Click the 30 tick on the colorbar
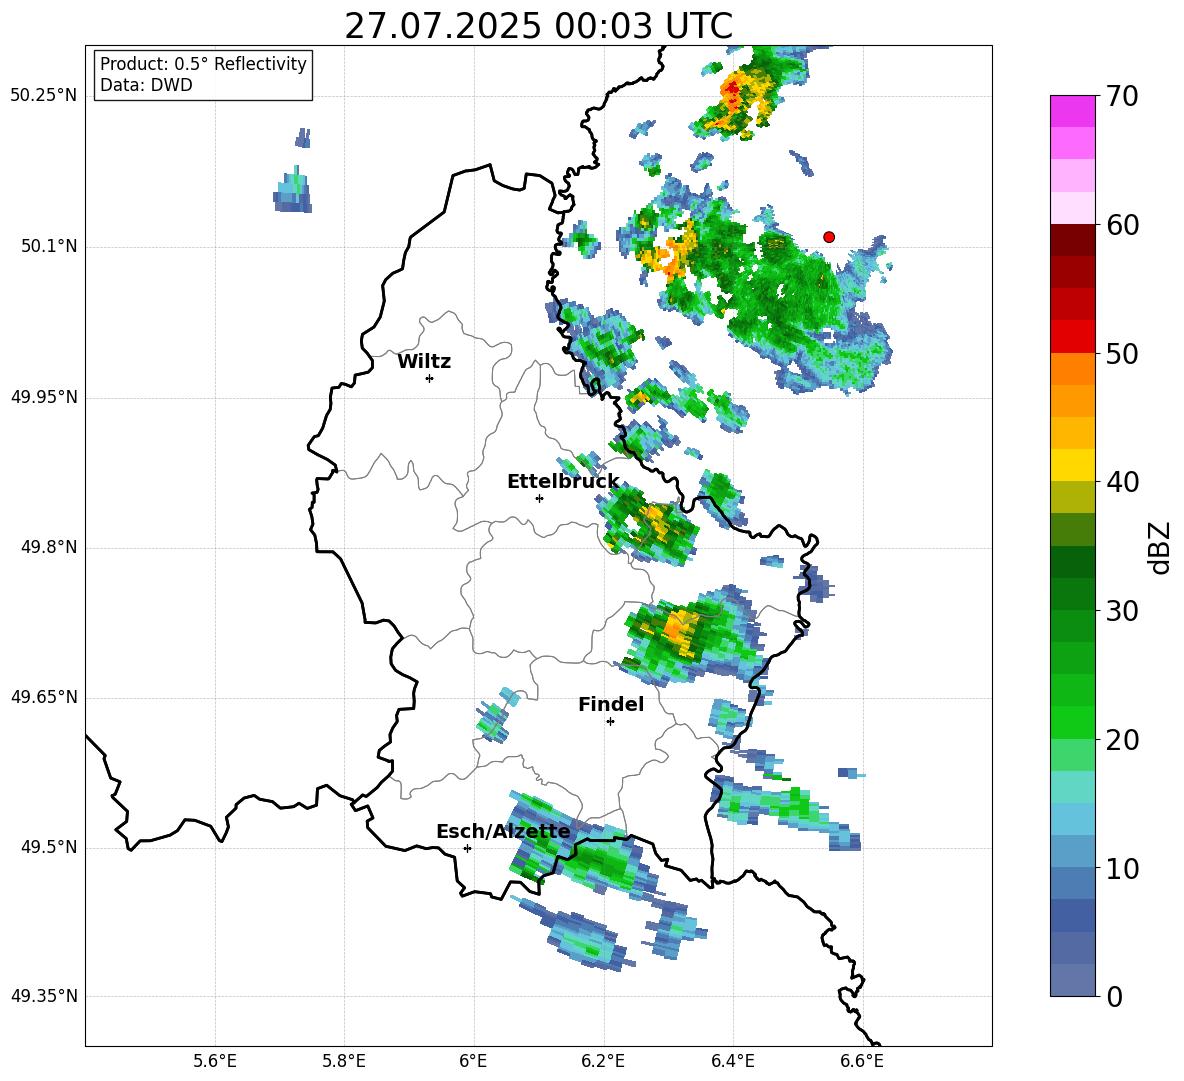 click(x=1122, y=611)
